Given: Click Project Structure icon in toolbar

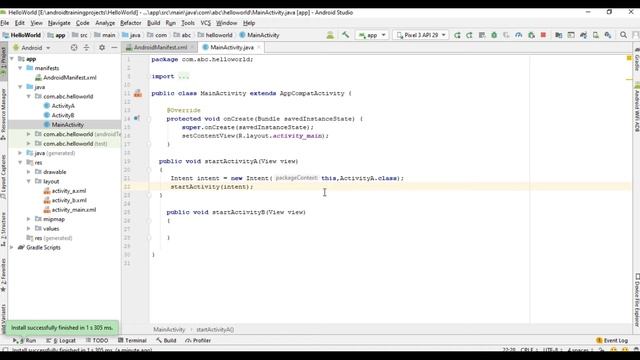Looking at the screenshot, I should tap(558, 35).
